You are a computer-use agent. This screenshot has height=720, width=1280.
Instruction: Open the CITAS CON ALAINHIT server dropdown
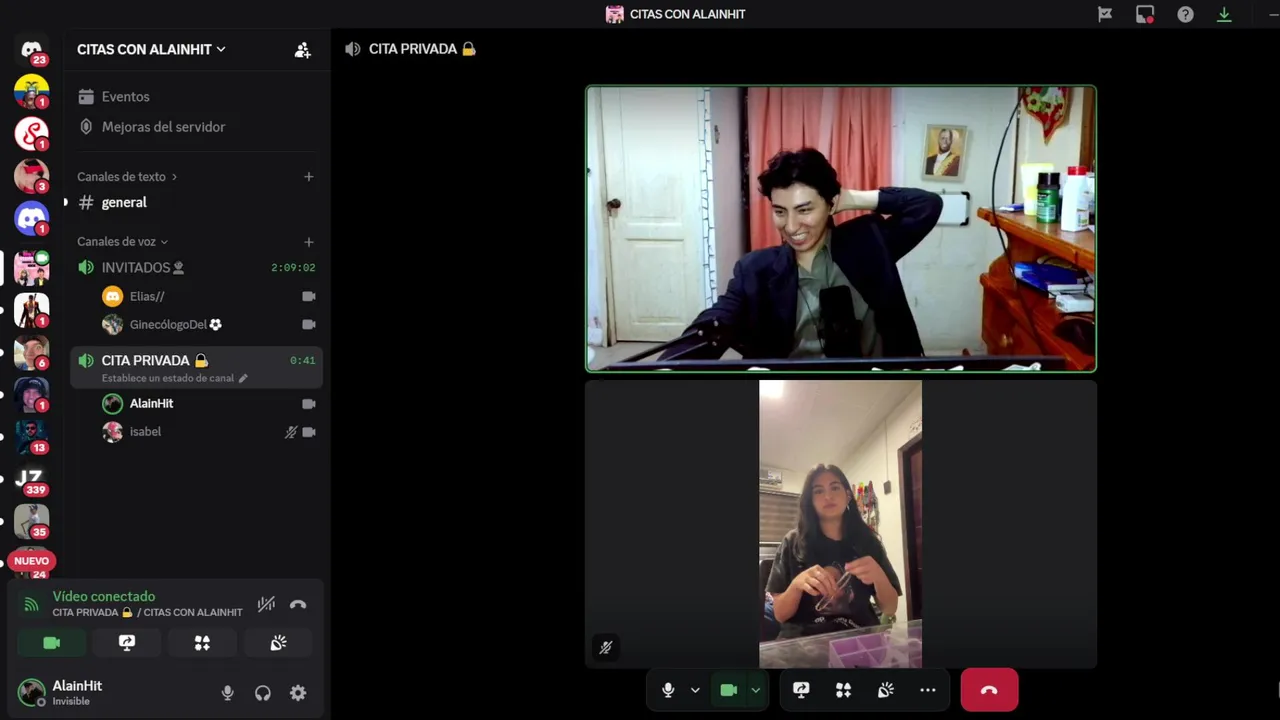pyautogui.click(x=151, y=49)
